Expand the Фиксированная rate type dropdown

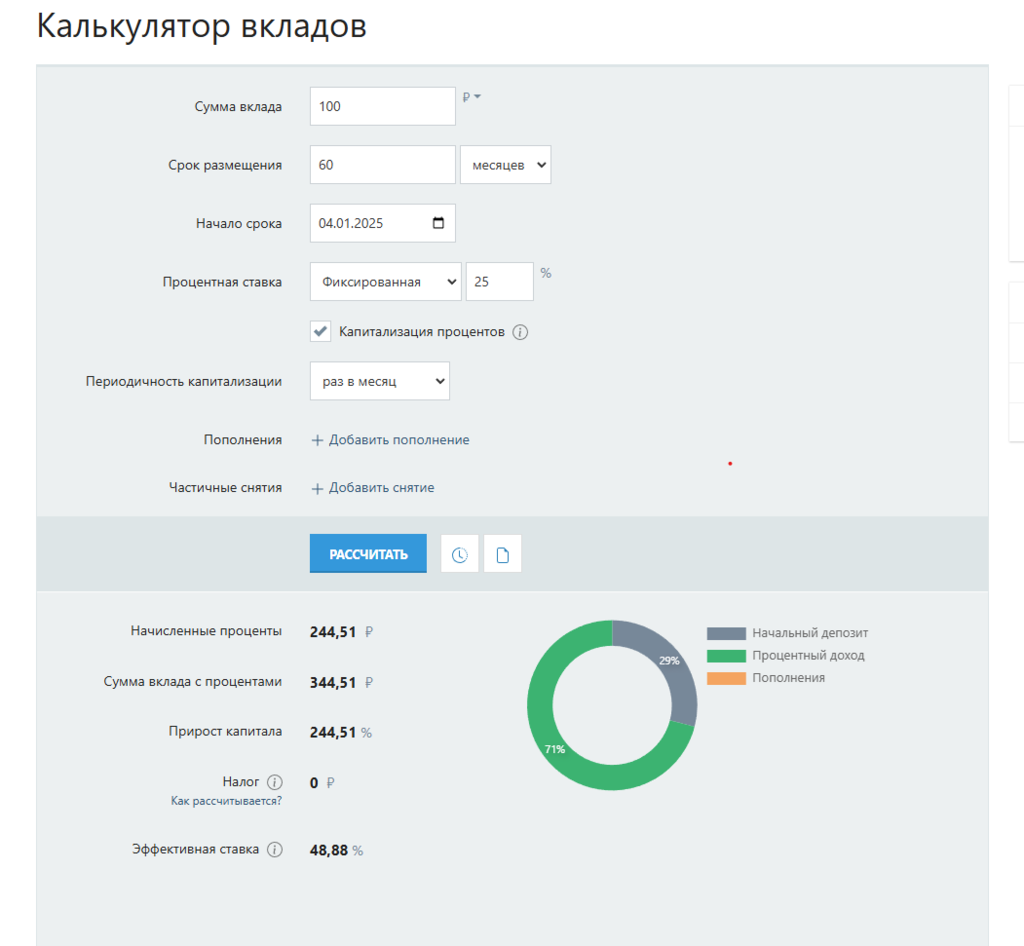coord(385,282)
